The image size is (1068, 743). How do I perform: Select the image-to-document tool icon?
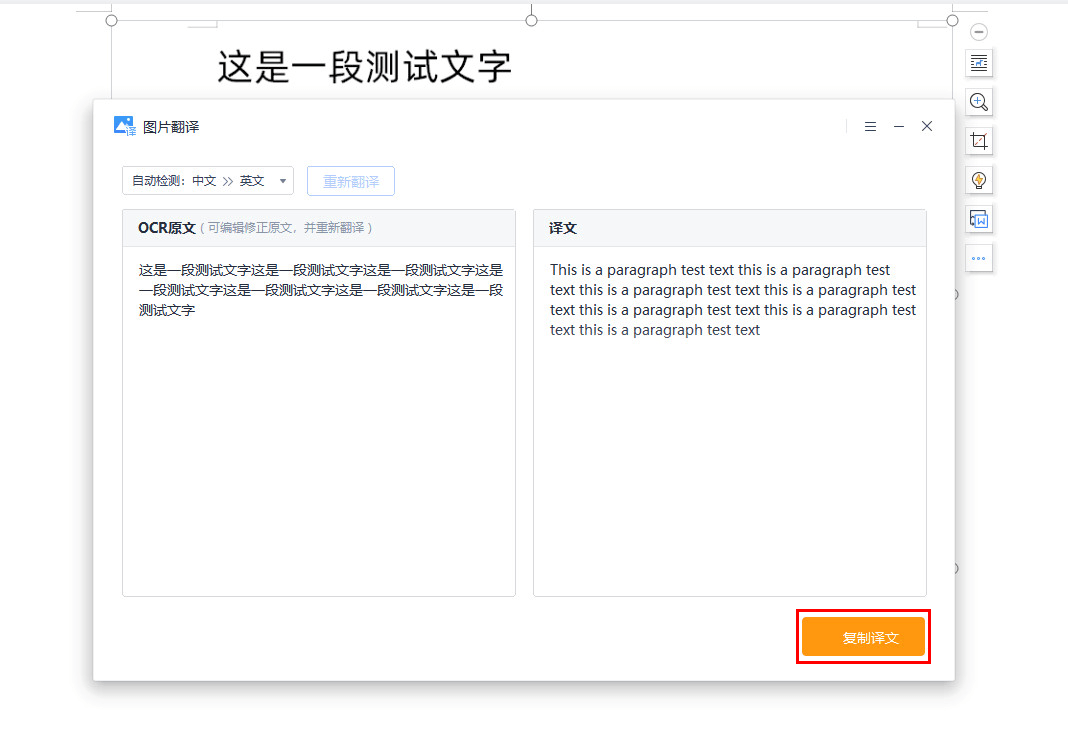coord(979,219)
